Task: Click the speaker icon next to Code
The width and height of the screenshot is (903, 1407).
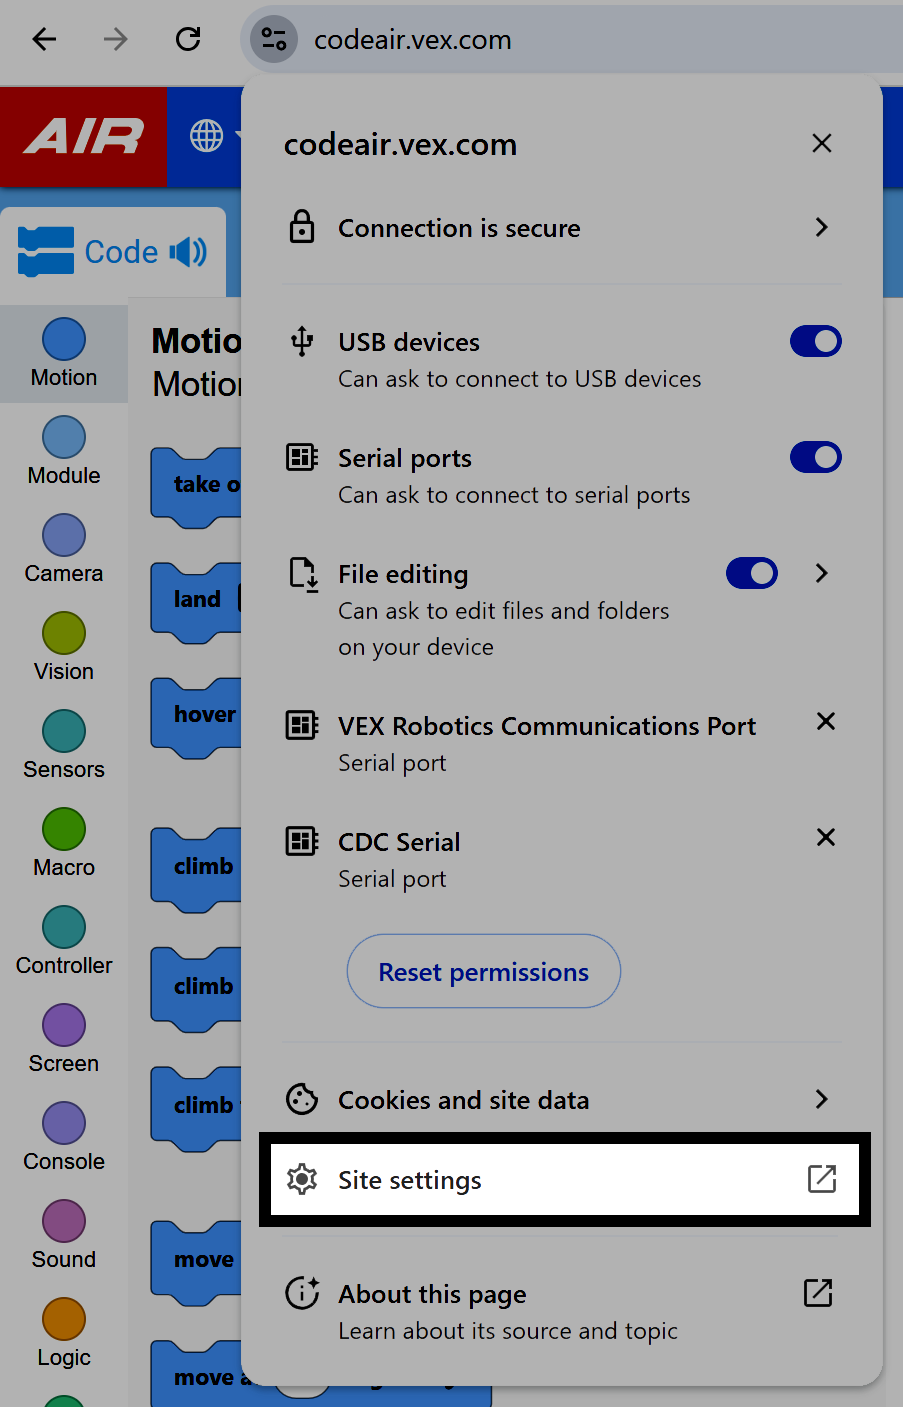Action: 186,251
